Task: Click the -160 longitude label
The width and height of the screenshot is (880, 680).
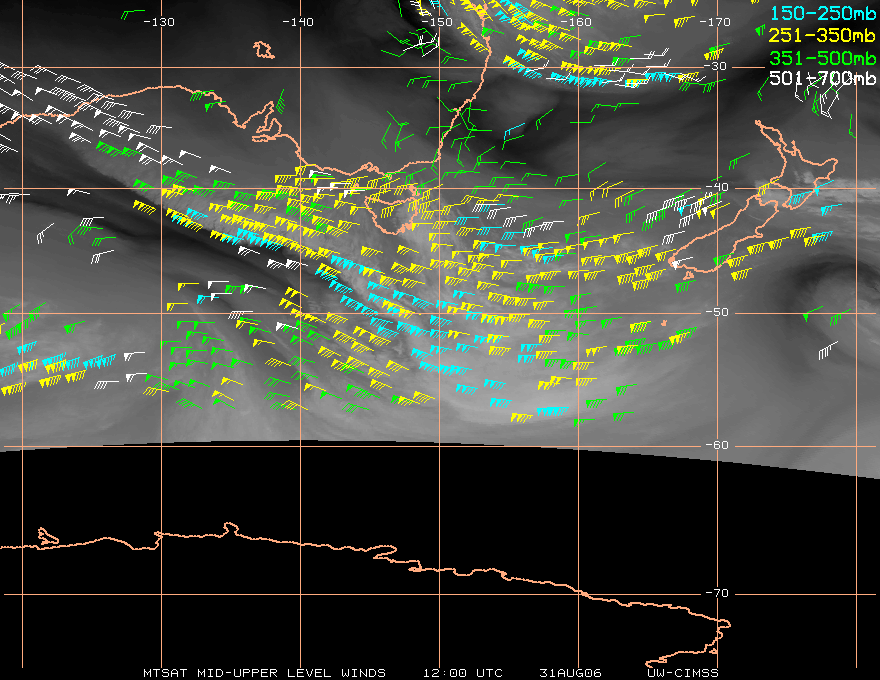Action: pos(576,22)
